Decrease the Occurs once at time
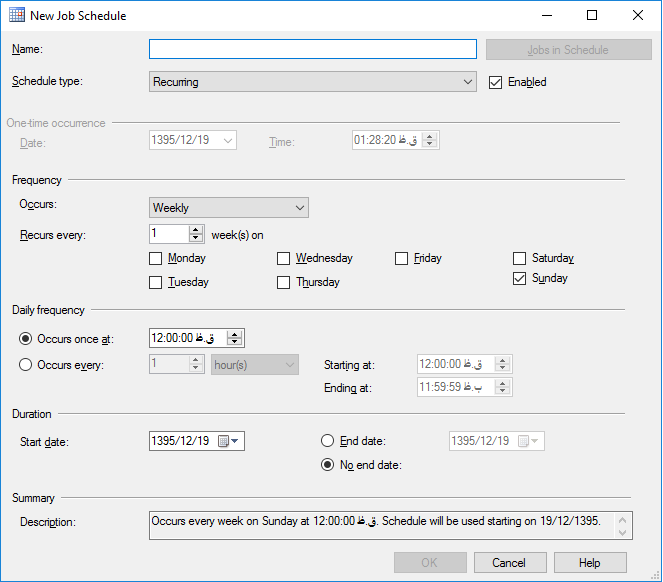The width and height of the screenshot is (663, 582). [235, 343]
